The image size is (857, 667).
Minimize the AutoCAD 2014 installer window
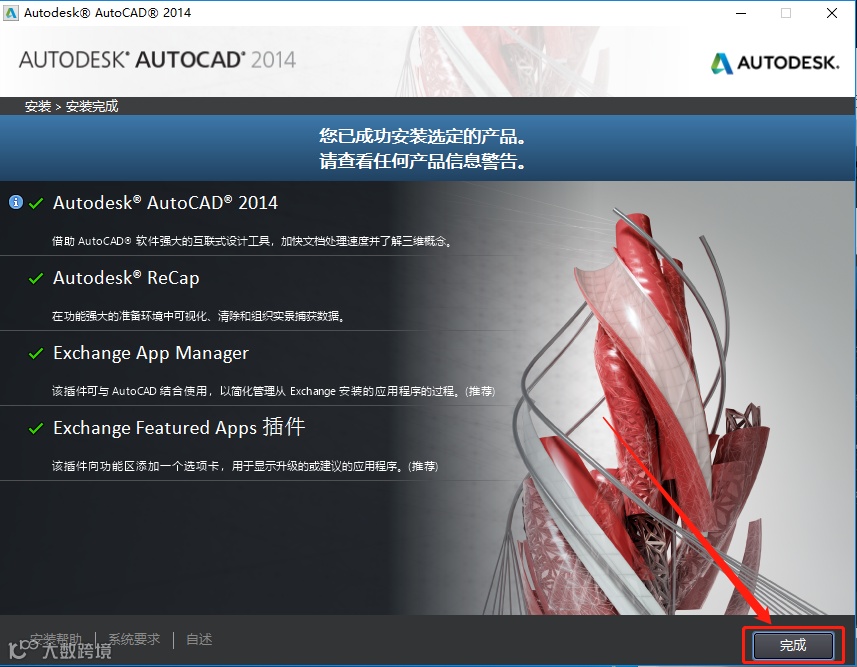tap(741, 13)
